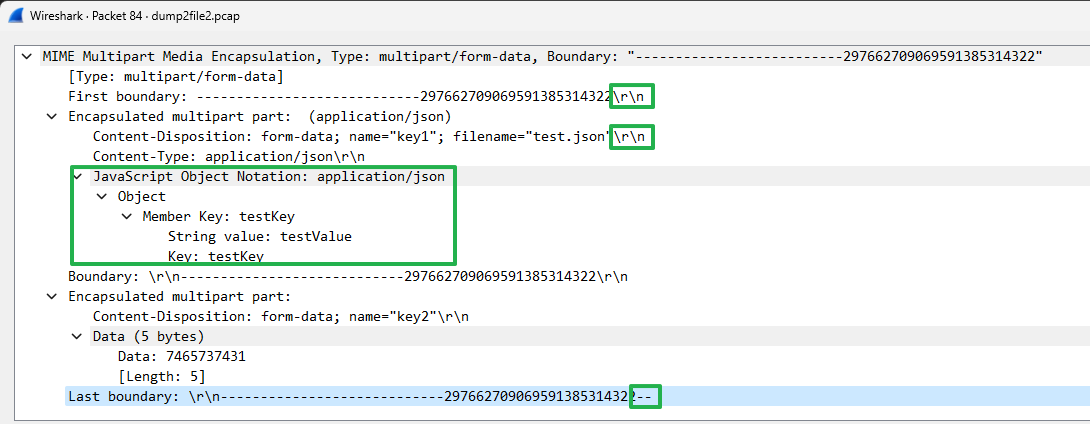Collapse the Object node arrow

pyautogui.click(x=101, y=196)
